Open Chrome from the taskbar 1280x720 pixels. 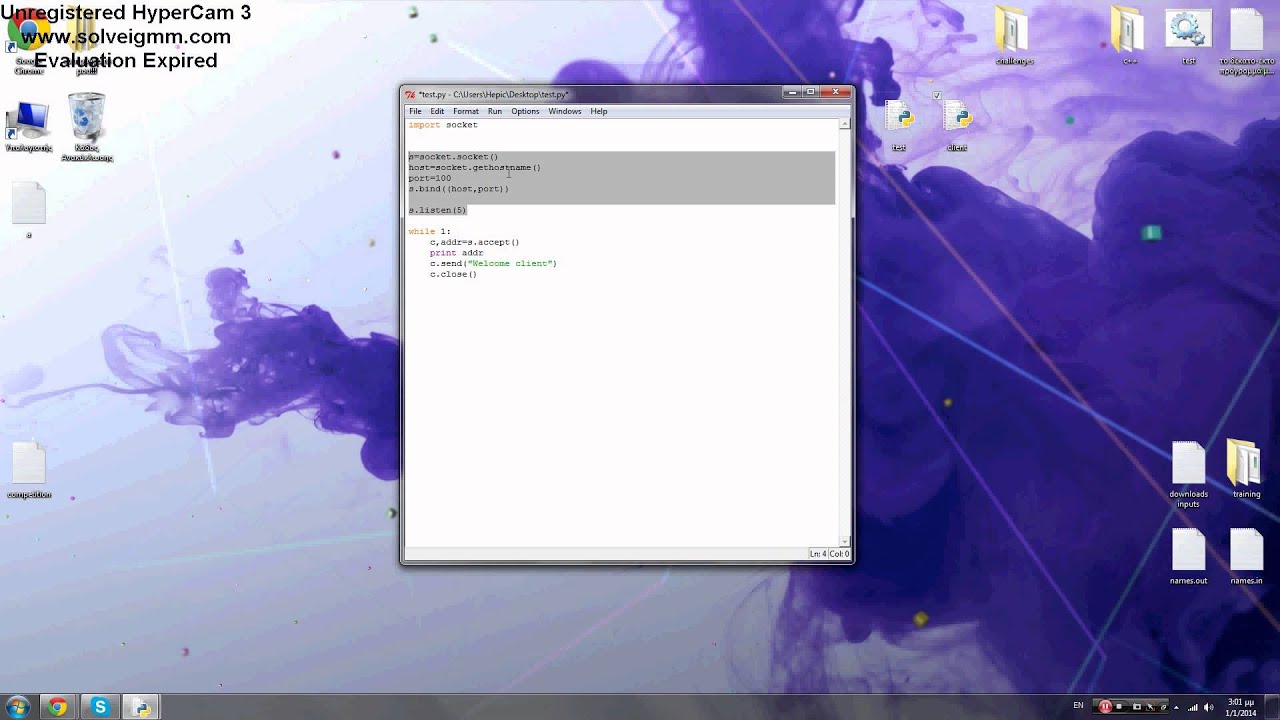(57, 707)
